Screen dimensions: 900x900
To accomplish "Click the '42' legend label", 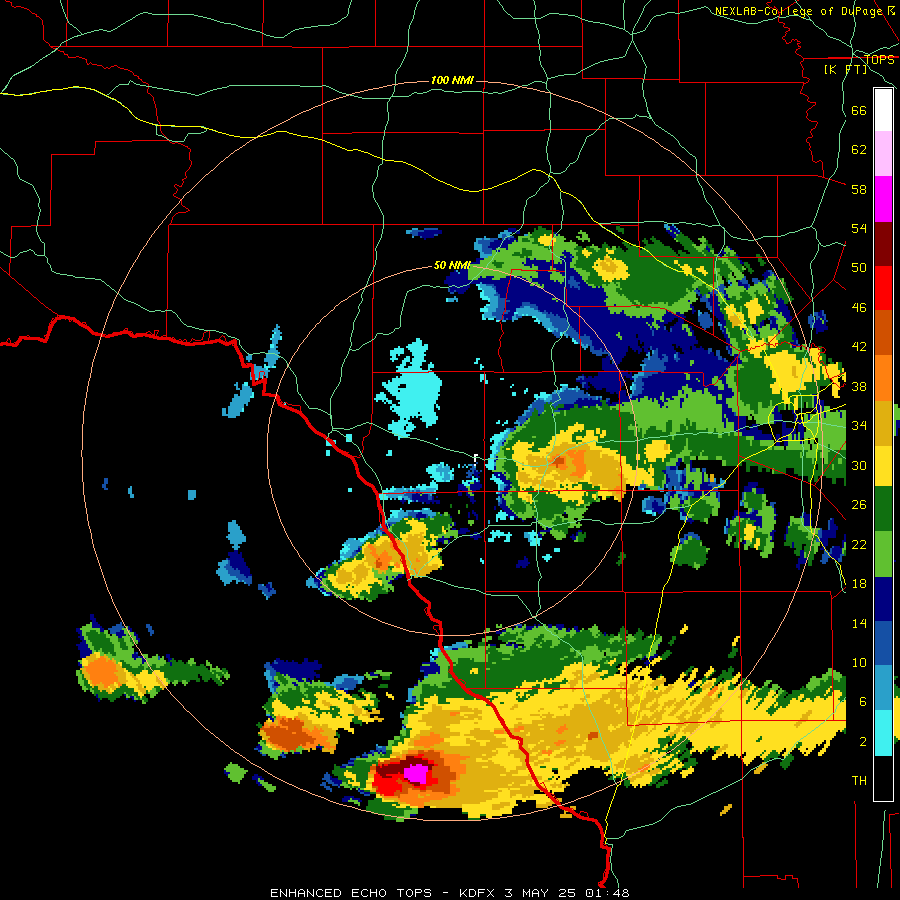I will (859, 347).
